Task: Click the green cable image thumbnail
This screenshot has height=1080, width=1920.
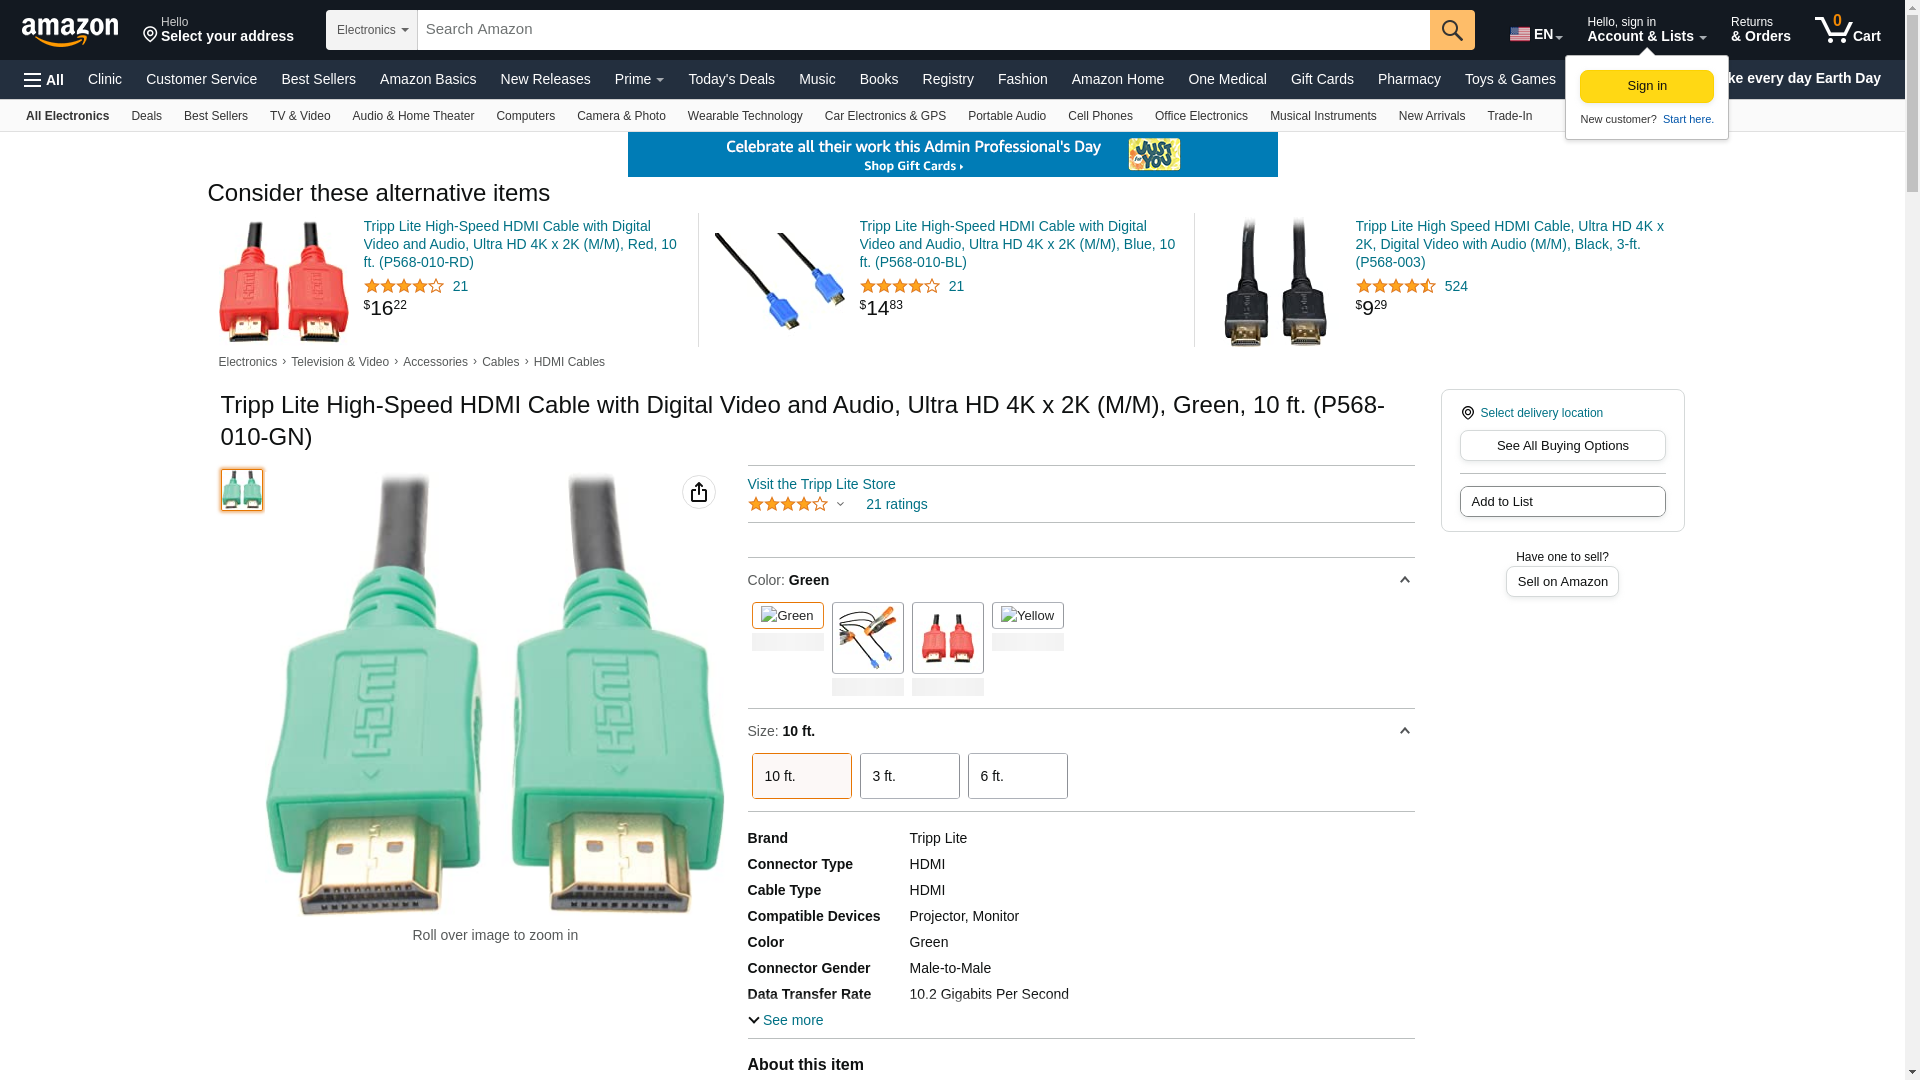Action: click(x=242, y=490)
